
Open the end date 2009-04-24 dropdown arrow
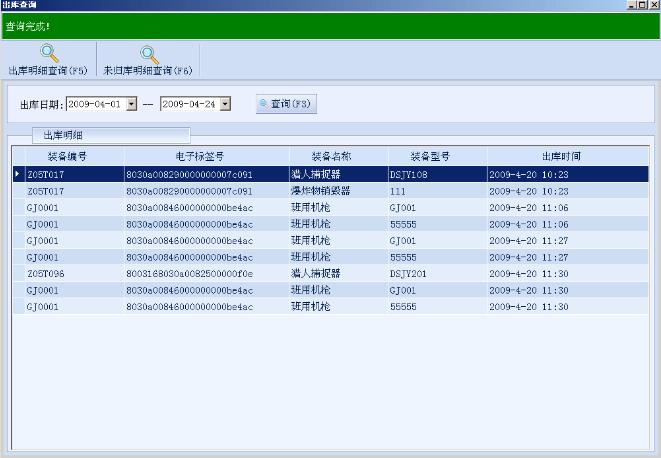225,103
